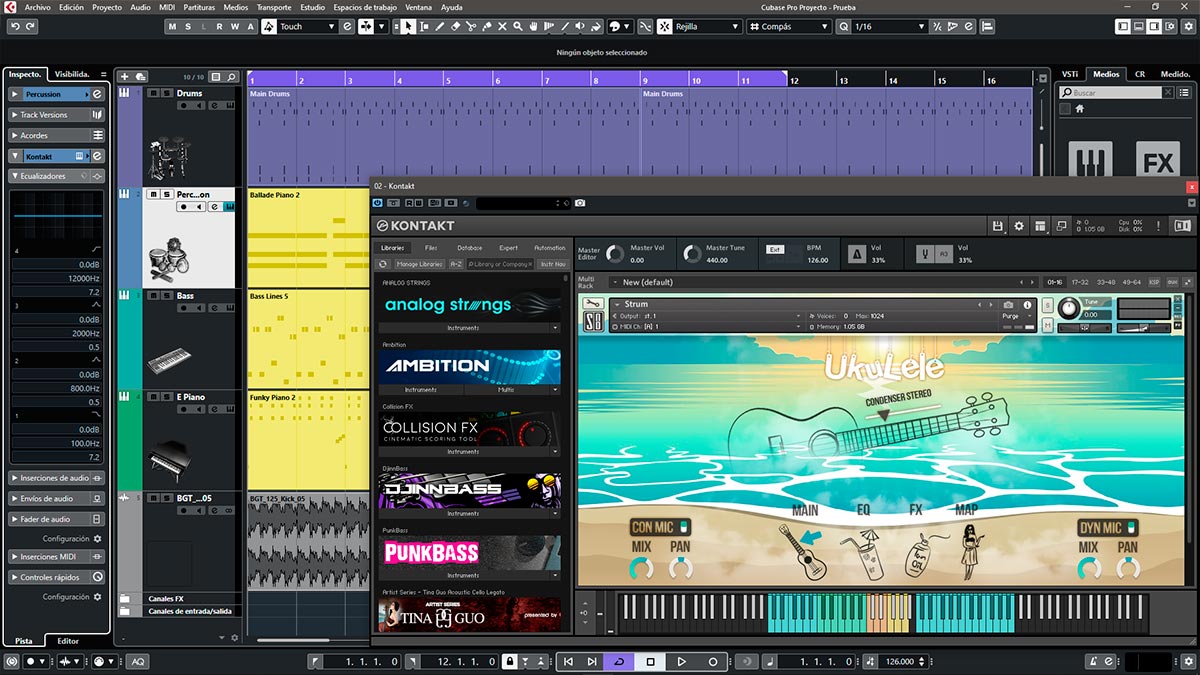1200x675 pixels.
Task: Select the Mute X tool
Action: click(502, 26)
